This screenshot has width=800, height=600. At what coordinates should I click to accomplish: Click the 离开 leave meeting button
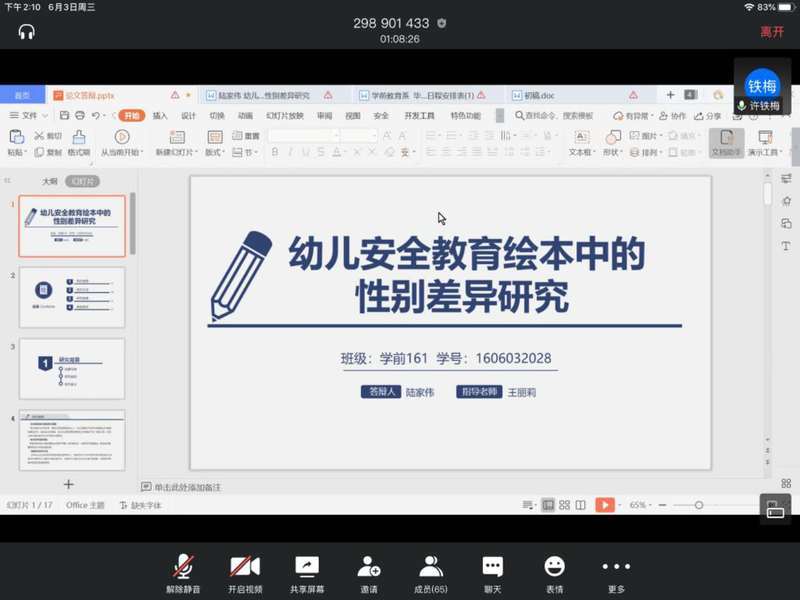(771, 32)
